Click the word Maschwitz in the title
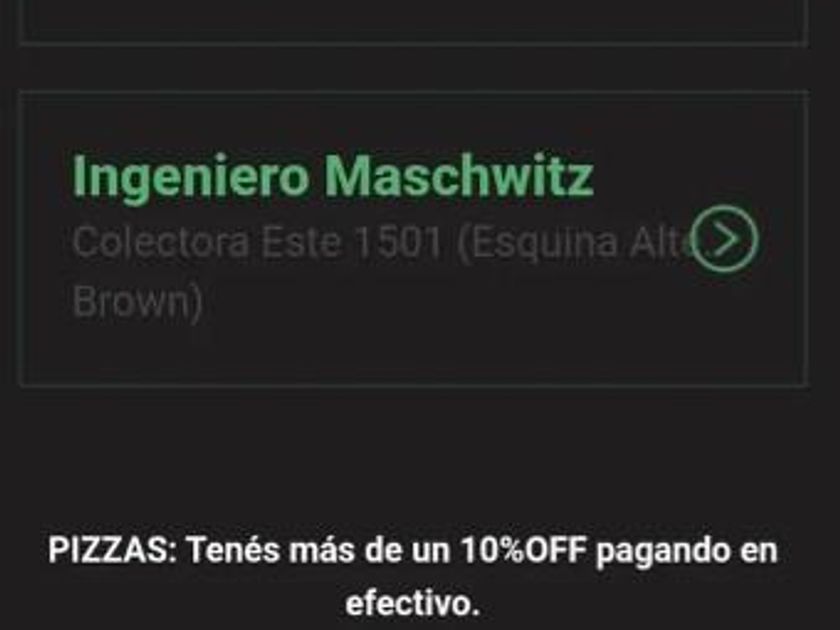Viewport: 840px width, 630px height. 459,176
